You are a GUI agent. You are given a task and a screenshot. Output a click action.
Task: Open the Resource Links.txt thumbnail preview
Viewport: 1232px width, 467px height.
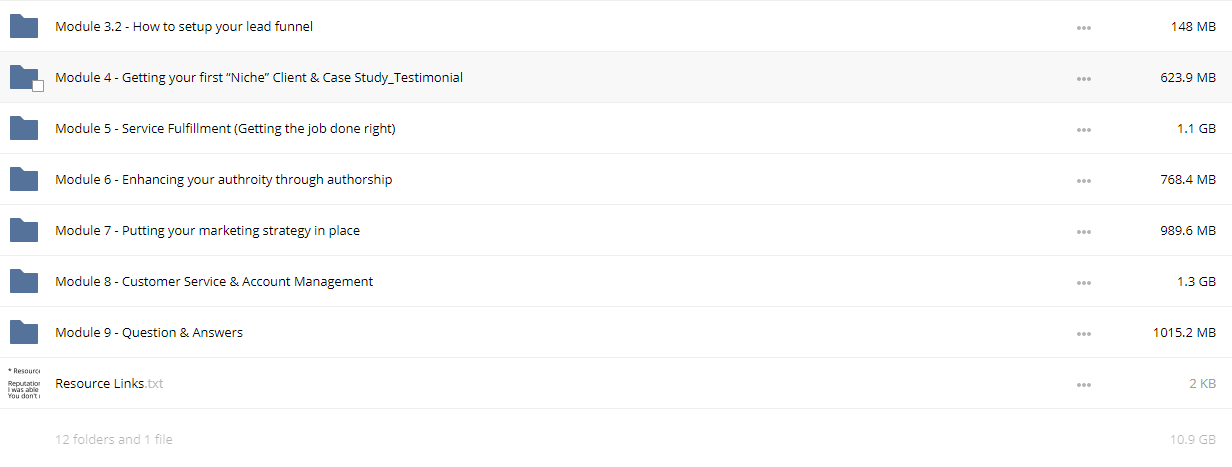click(23, 383)
